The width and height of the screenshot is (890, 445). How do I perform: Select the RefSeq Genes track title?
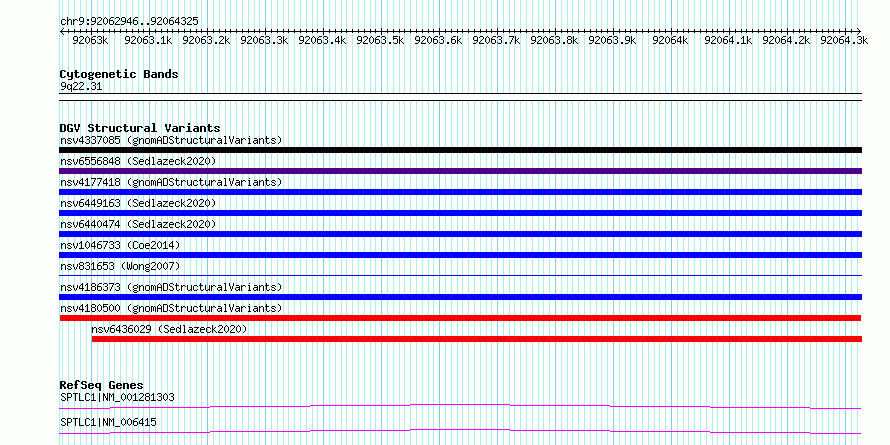102,385
